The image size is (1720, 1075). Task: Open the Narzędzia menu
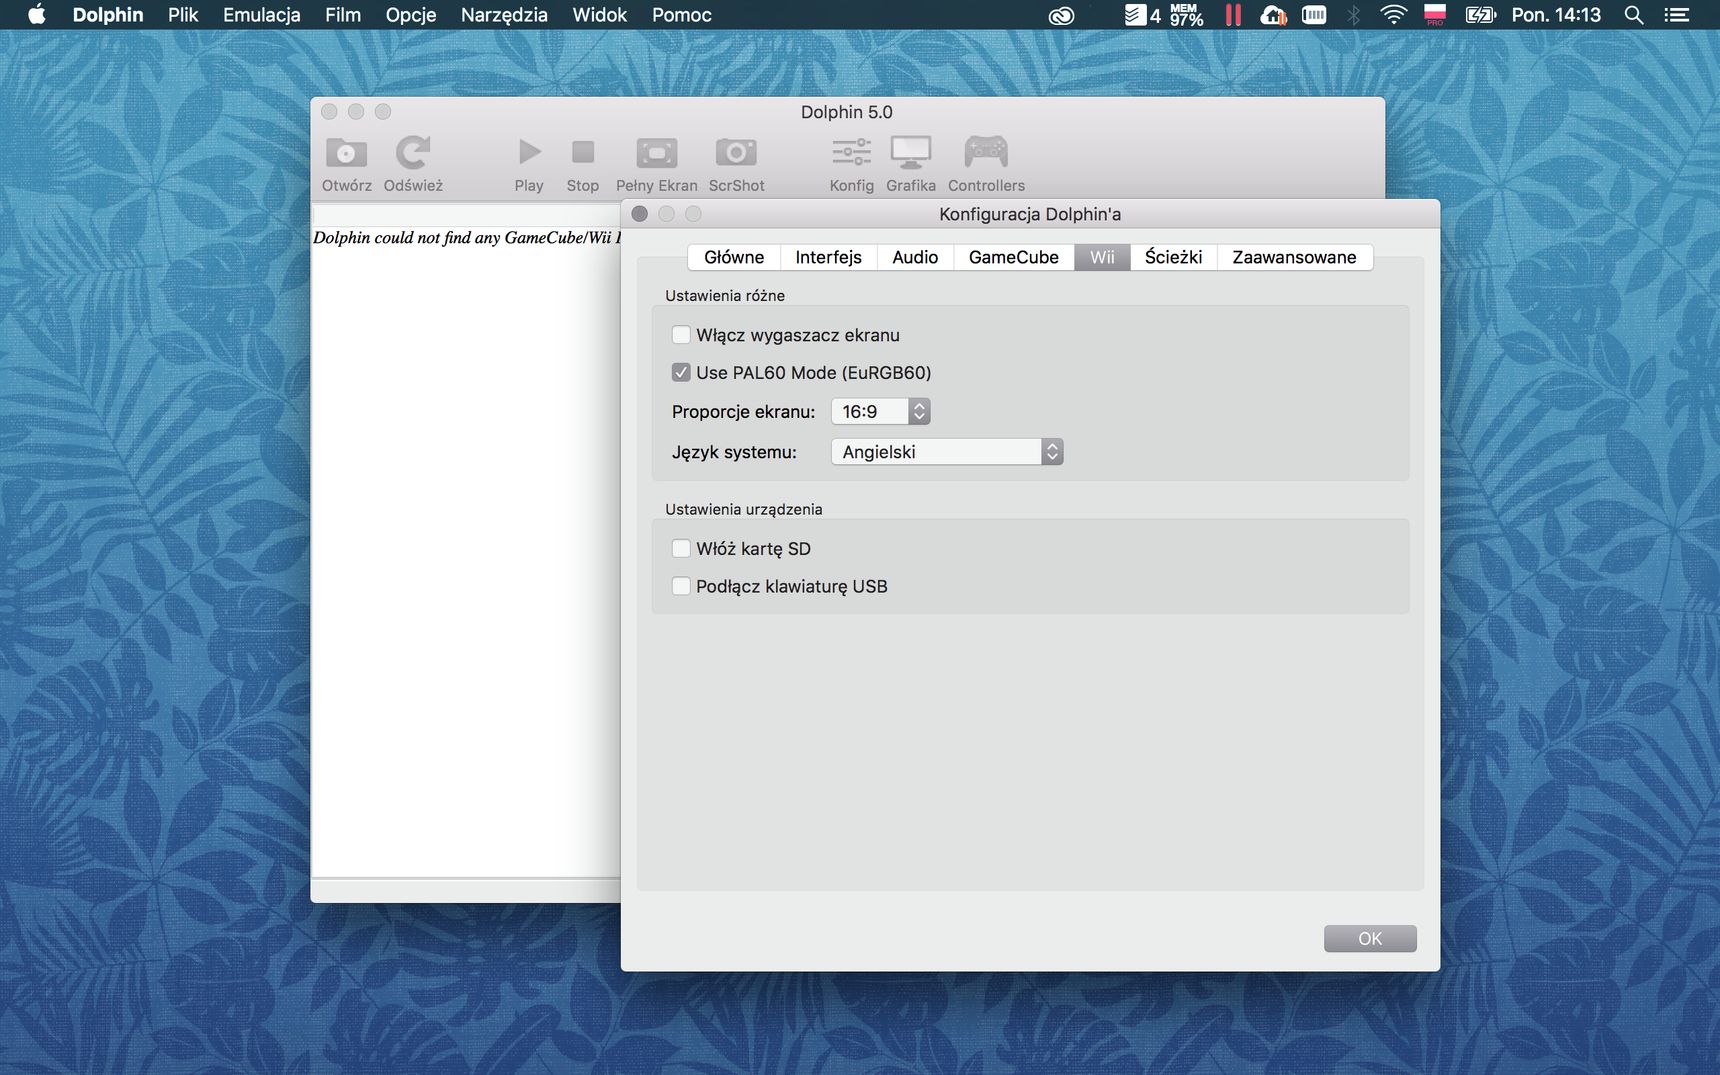[x=504, y=15]
